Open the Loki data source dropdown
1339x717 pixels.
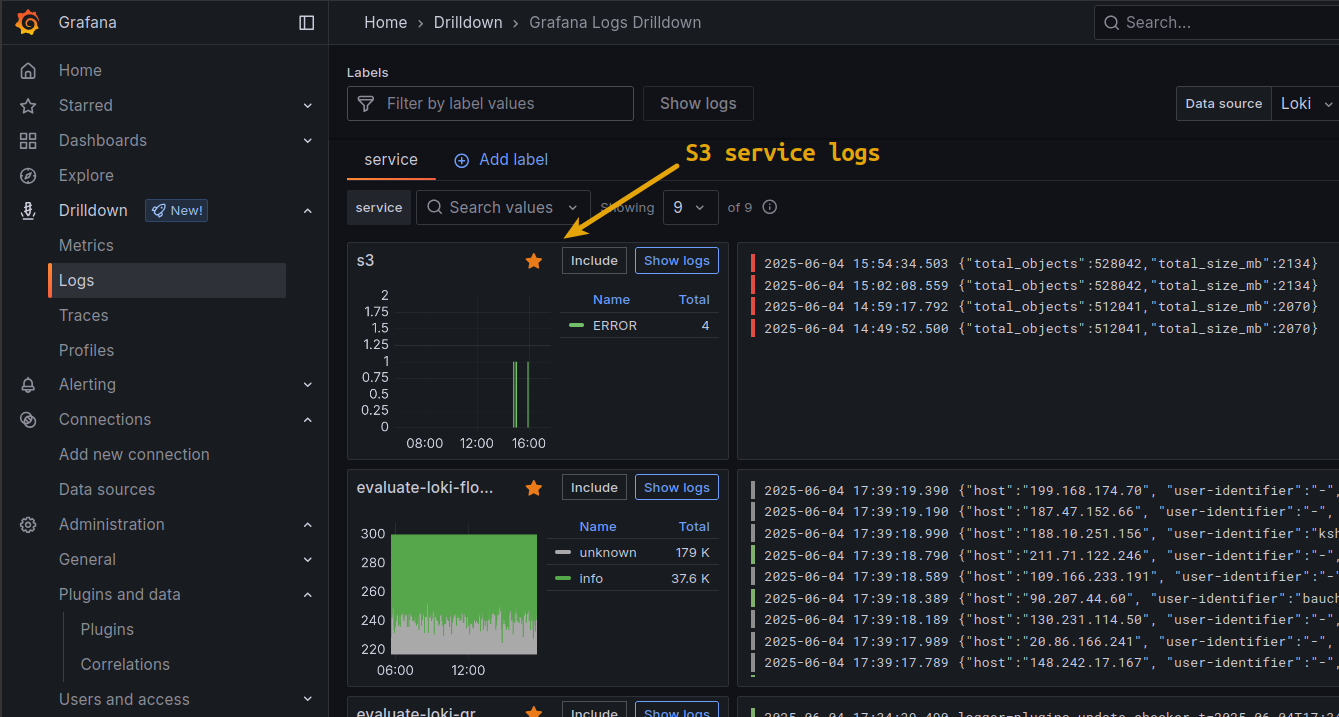1305,104
